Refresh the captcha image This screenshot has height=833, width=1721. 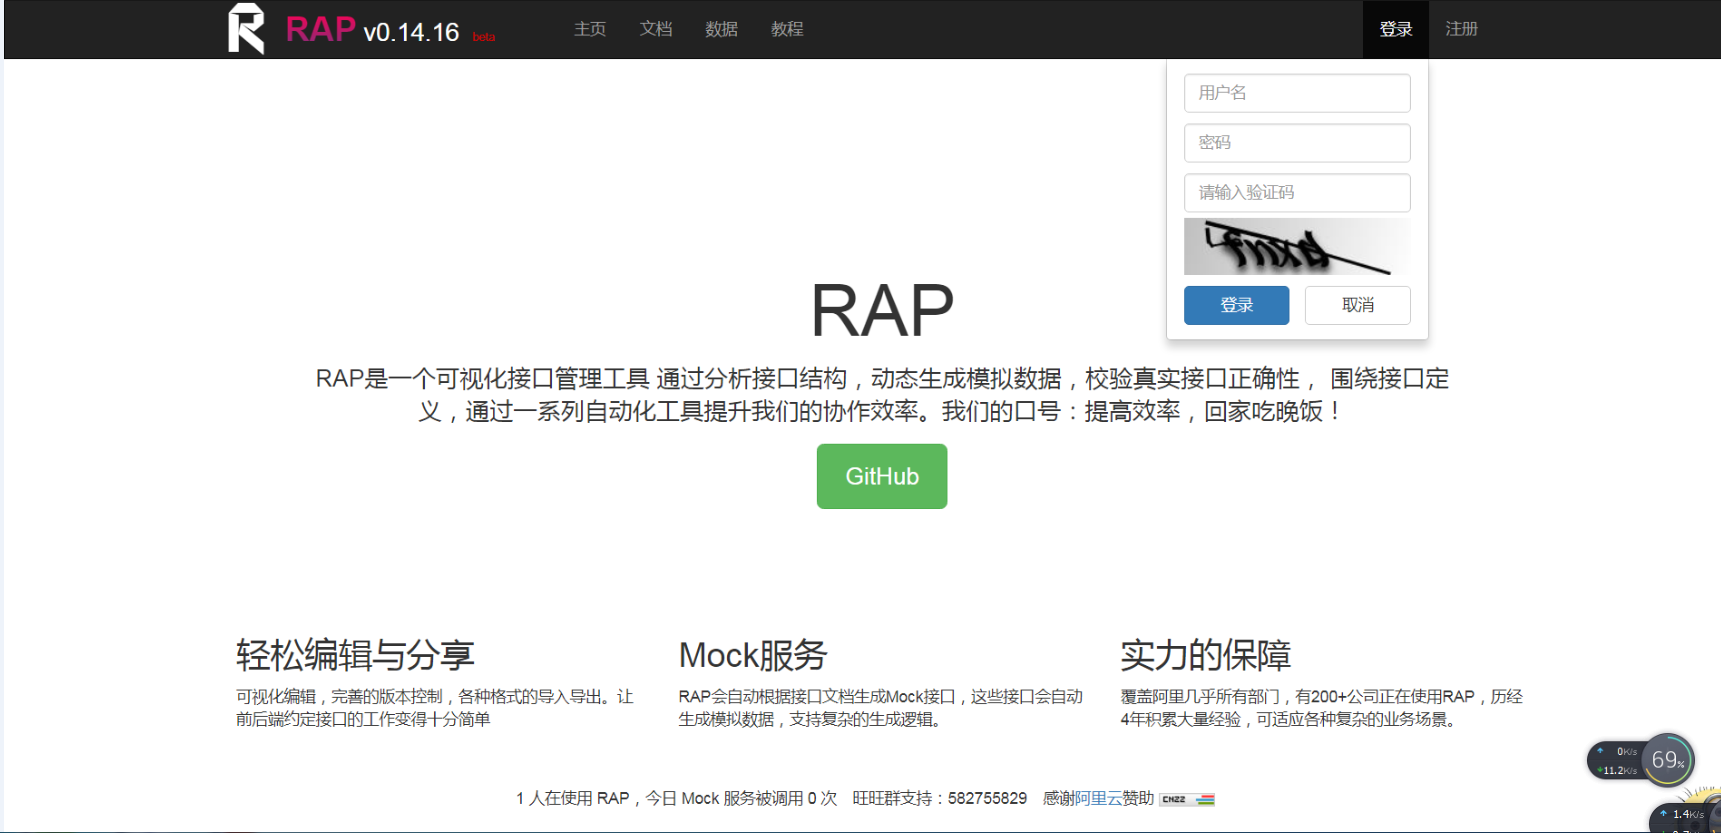tap(1297, 247)
